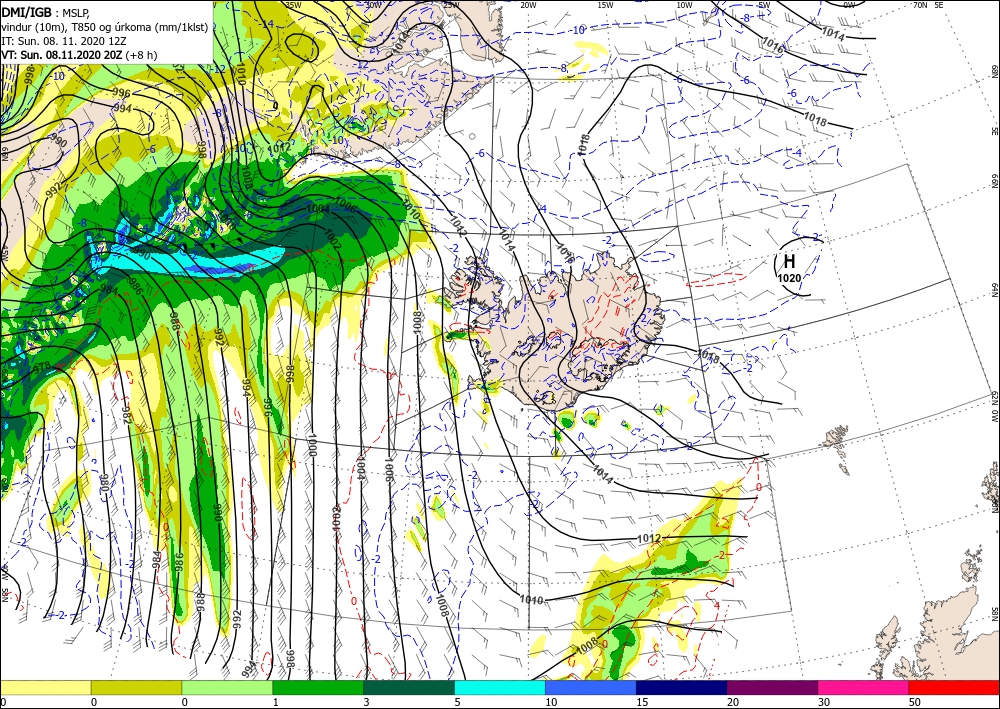Select the olive-yellow legend color segment
The height and width of the screenshot is (709, 1000).
(136, 687)
